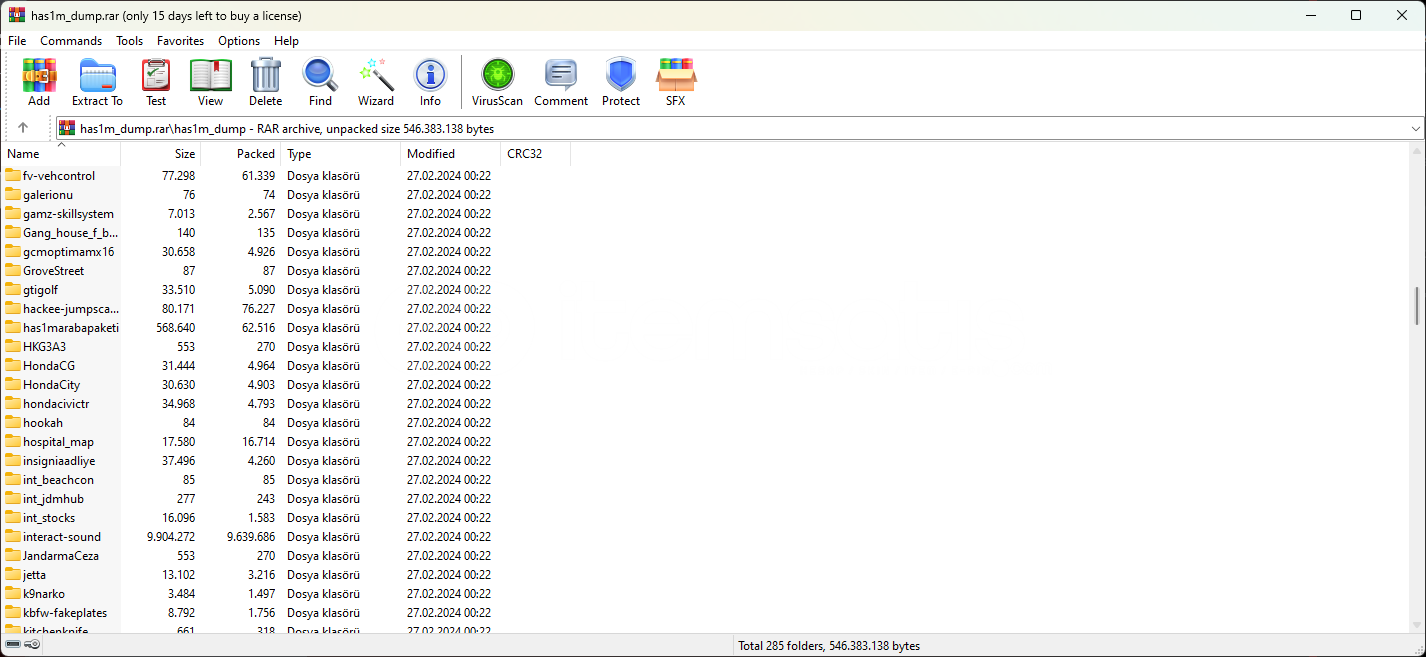Open the Extract To tool
The height and width of the screenshot is (657, 1426).
97,80
